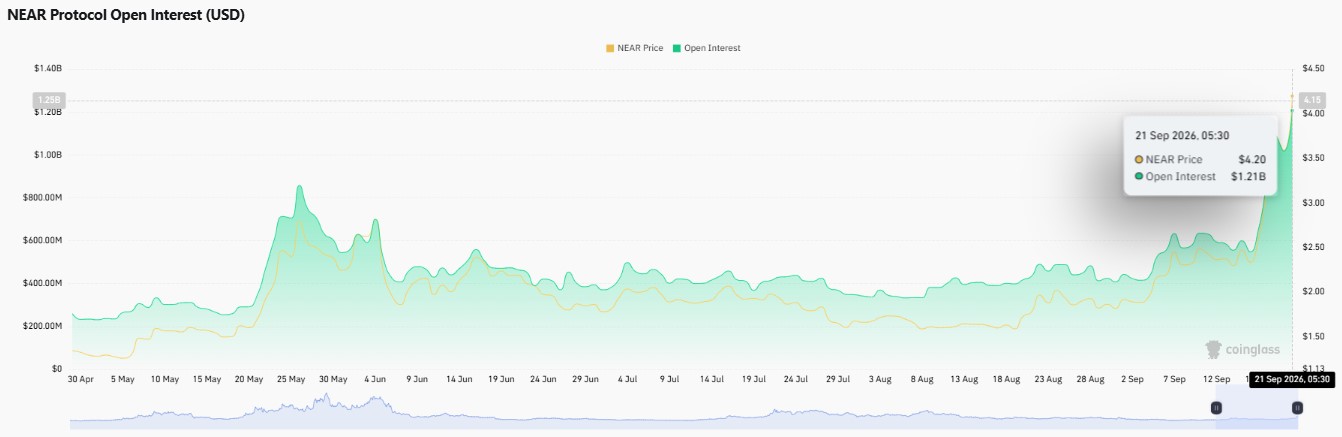Click the $4.50 right axis label

tap(1313, 68)
